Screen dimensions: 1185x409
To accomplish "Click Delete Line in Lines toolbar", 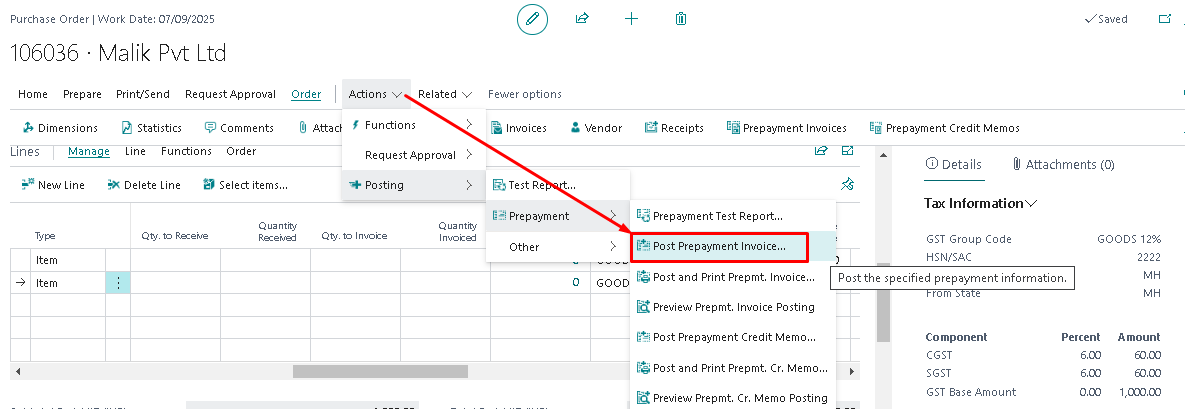I will click(x=144, y=184).
